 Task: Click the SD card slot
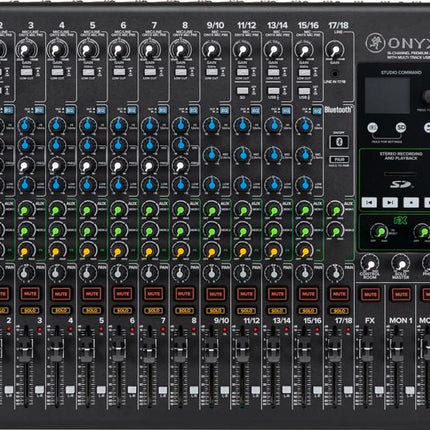(400, 174)
